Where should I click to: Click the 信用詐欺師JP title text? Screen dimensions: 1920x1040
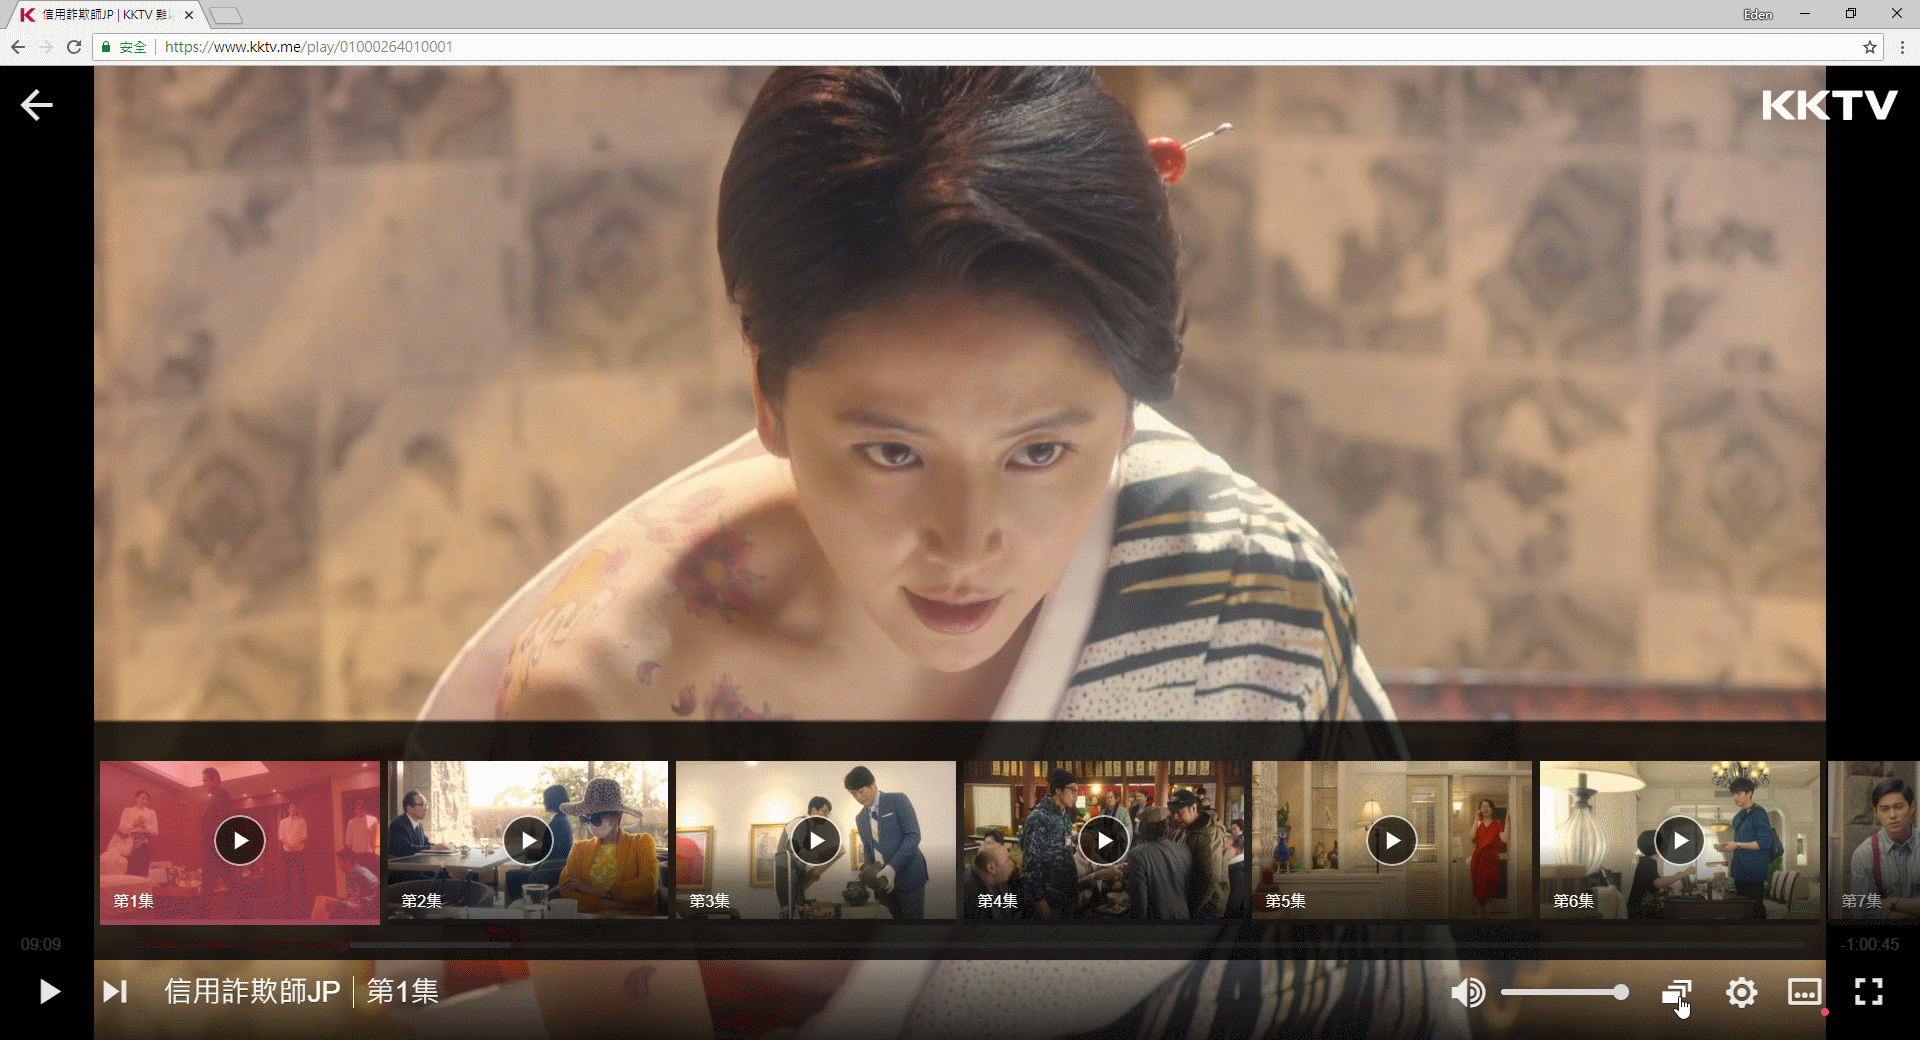pos(253,991)
